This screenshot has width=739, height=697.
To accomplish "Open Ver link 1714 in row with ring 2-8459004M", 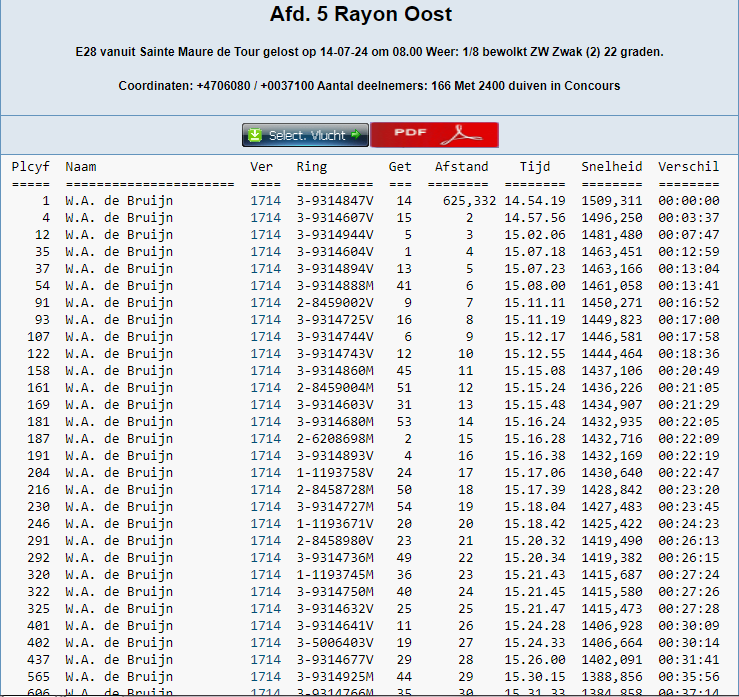I will point(265,387).
